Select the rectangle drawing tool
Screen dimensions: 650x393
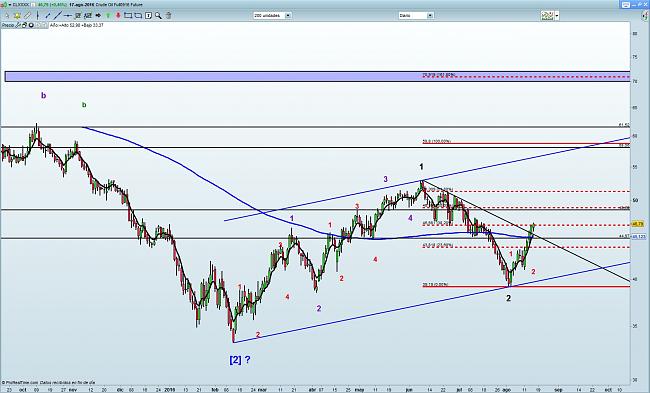click(x=128, y=15)
